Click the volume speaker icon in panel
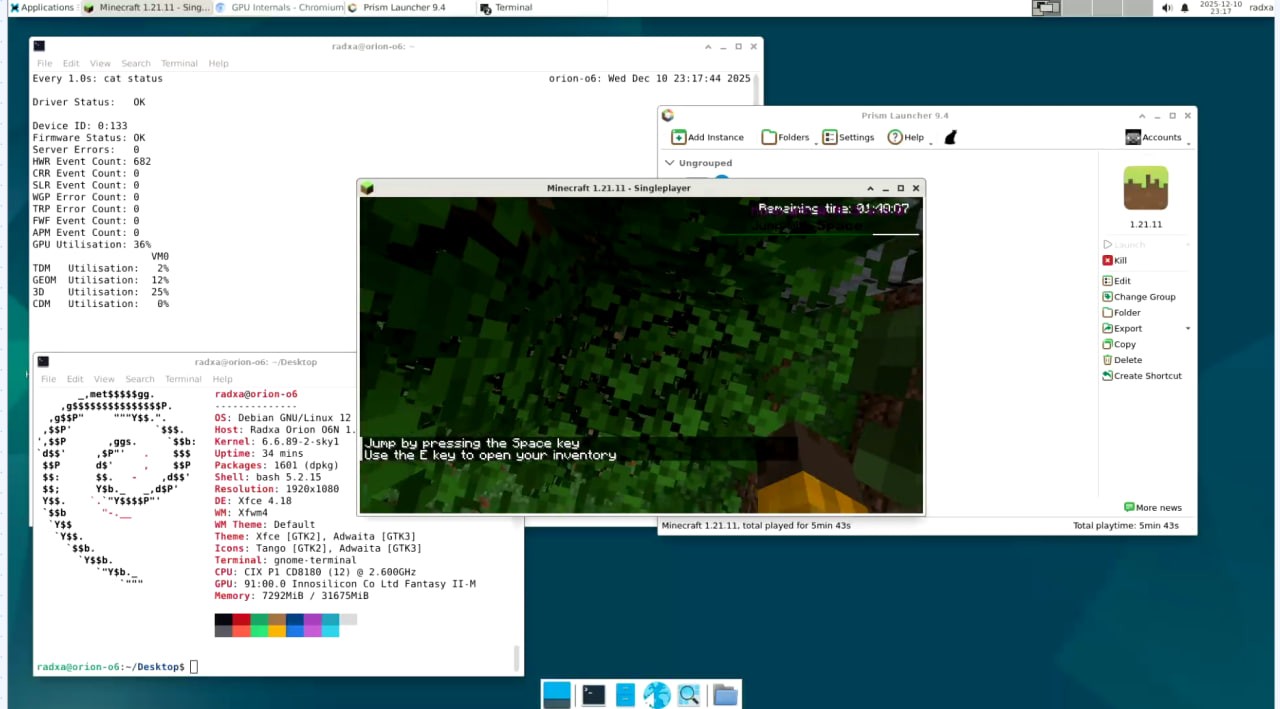 pos(1166,8)
